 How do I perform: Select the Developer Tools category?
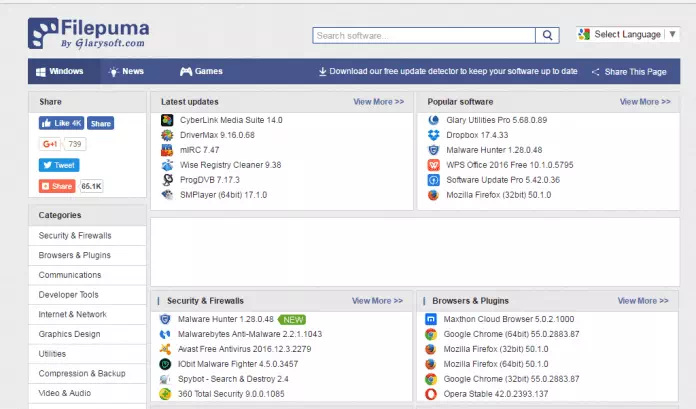coord(87,295)
